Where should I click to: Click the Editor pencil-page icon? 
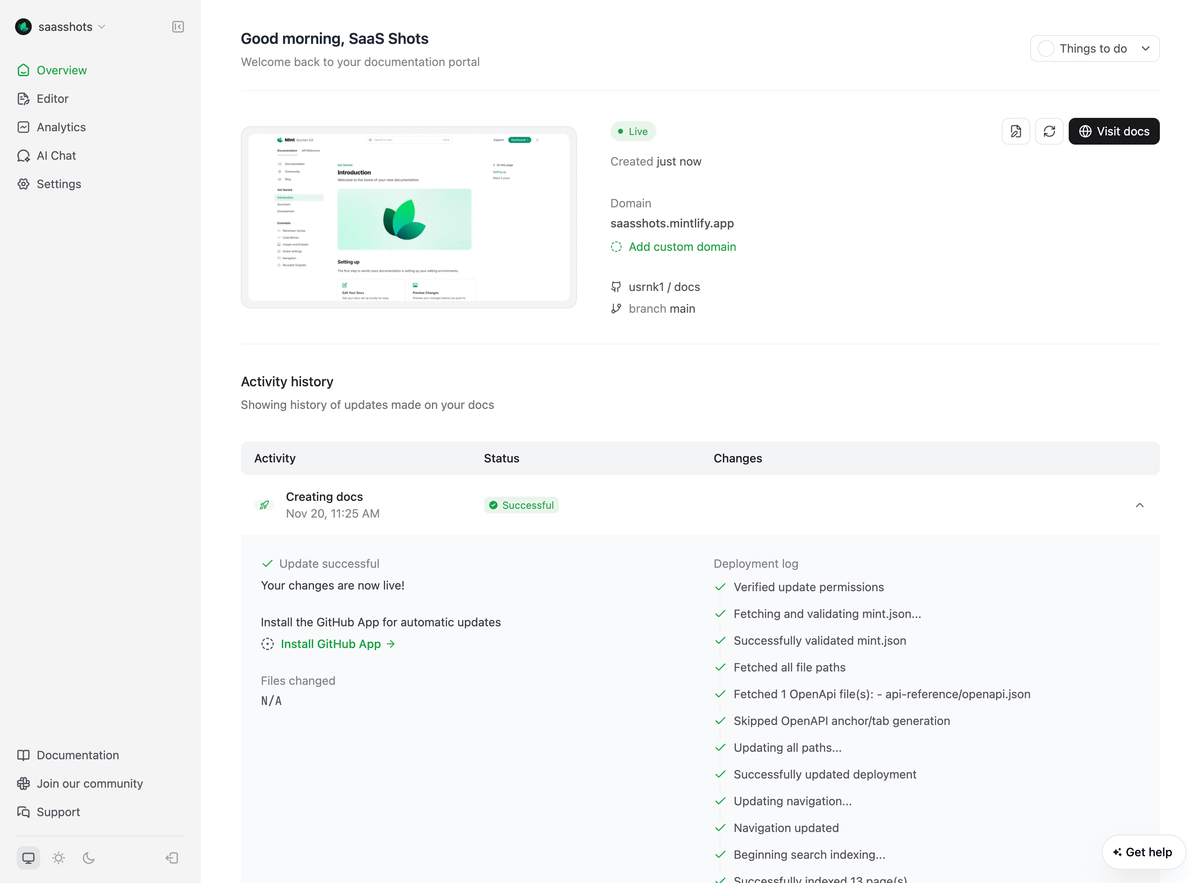tap(24, 99)
